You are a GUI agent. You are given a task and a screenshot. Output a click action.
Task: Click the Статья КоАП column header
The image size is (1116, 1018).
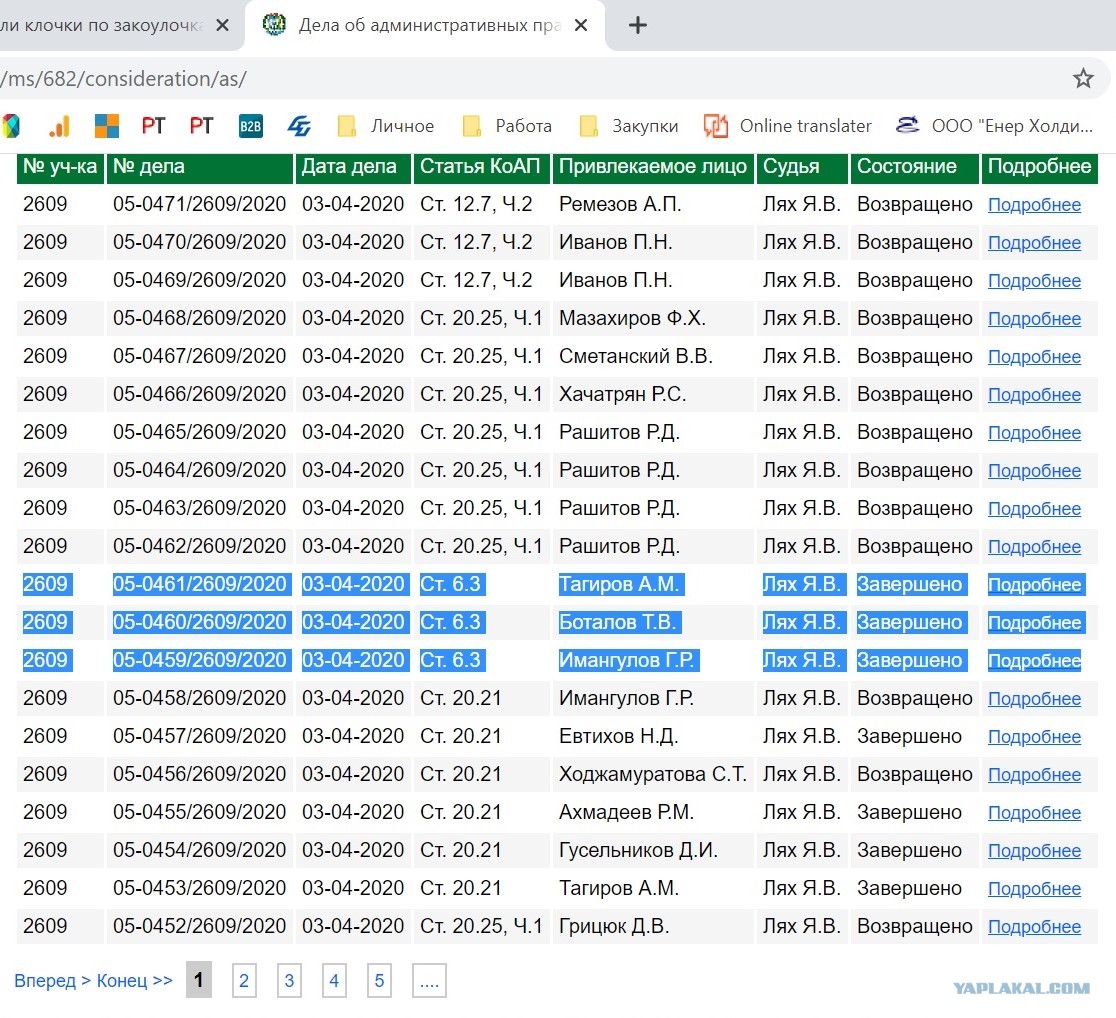point(482,167)
